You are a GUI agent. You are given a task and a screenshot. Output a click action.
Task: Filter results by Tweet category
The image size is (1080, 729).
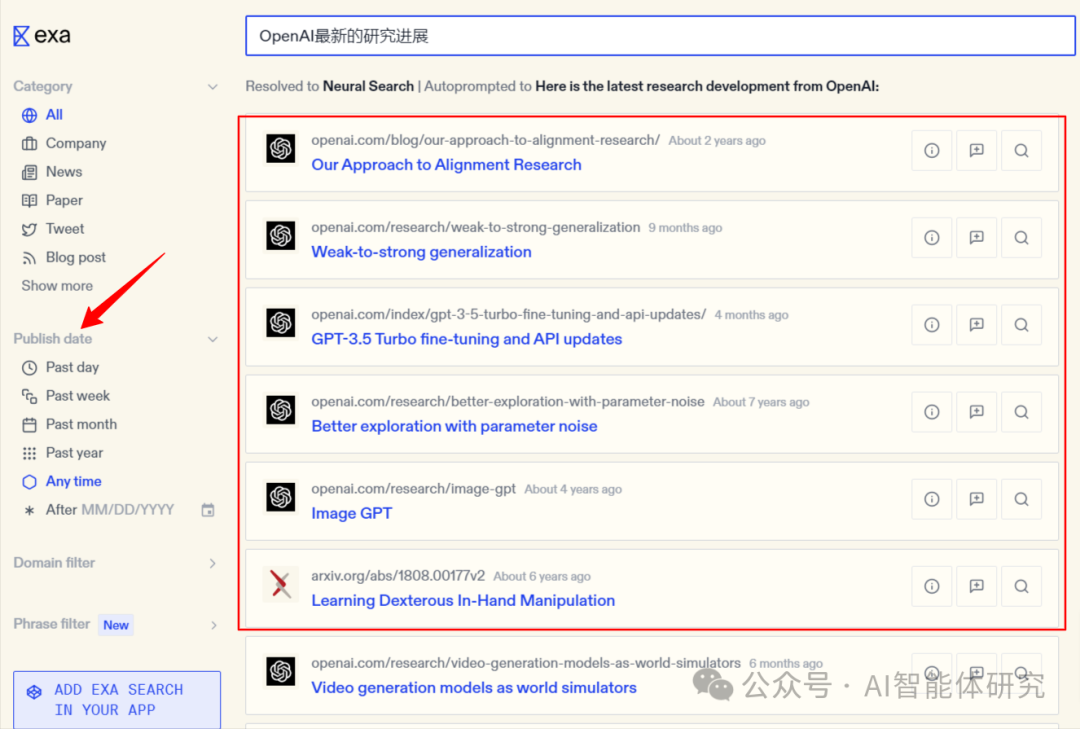52,229
